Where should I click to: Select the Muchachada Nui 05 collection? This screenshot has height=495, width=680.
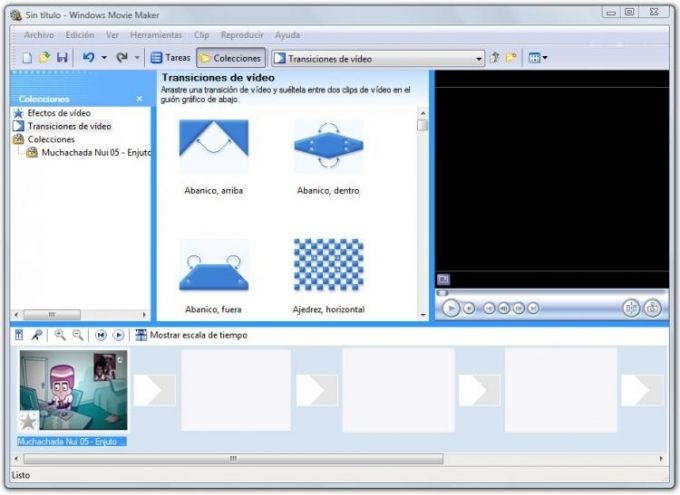click(x=89, y=153)
